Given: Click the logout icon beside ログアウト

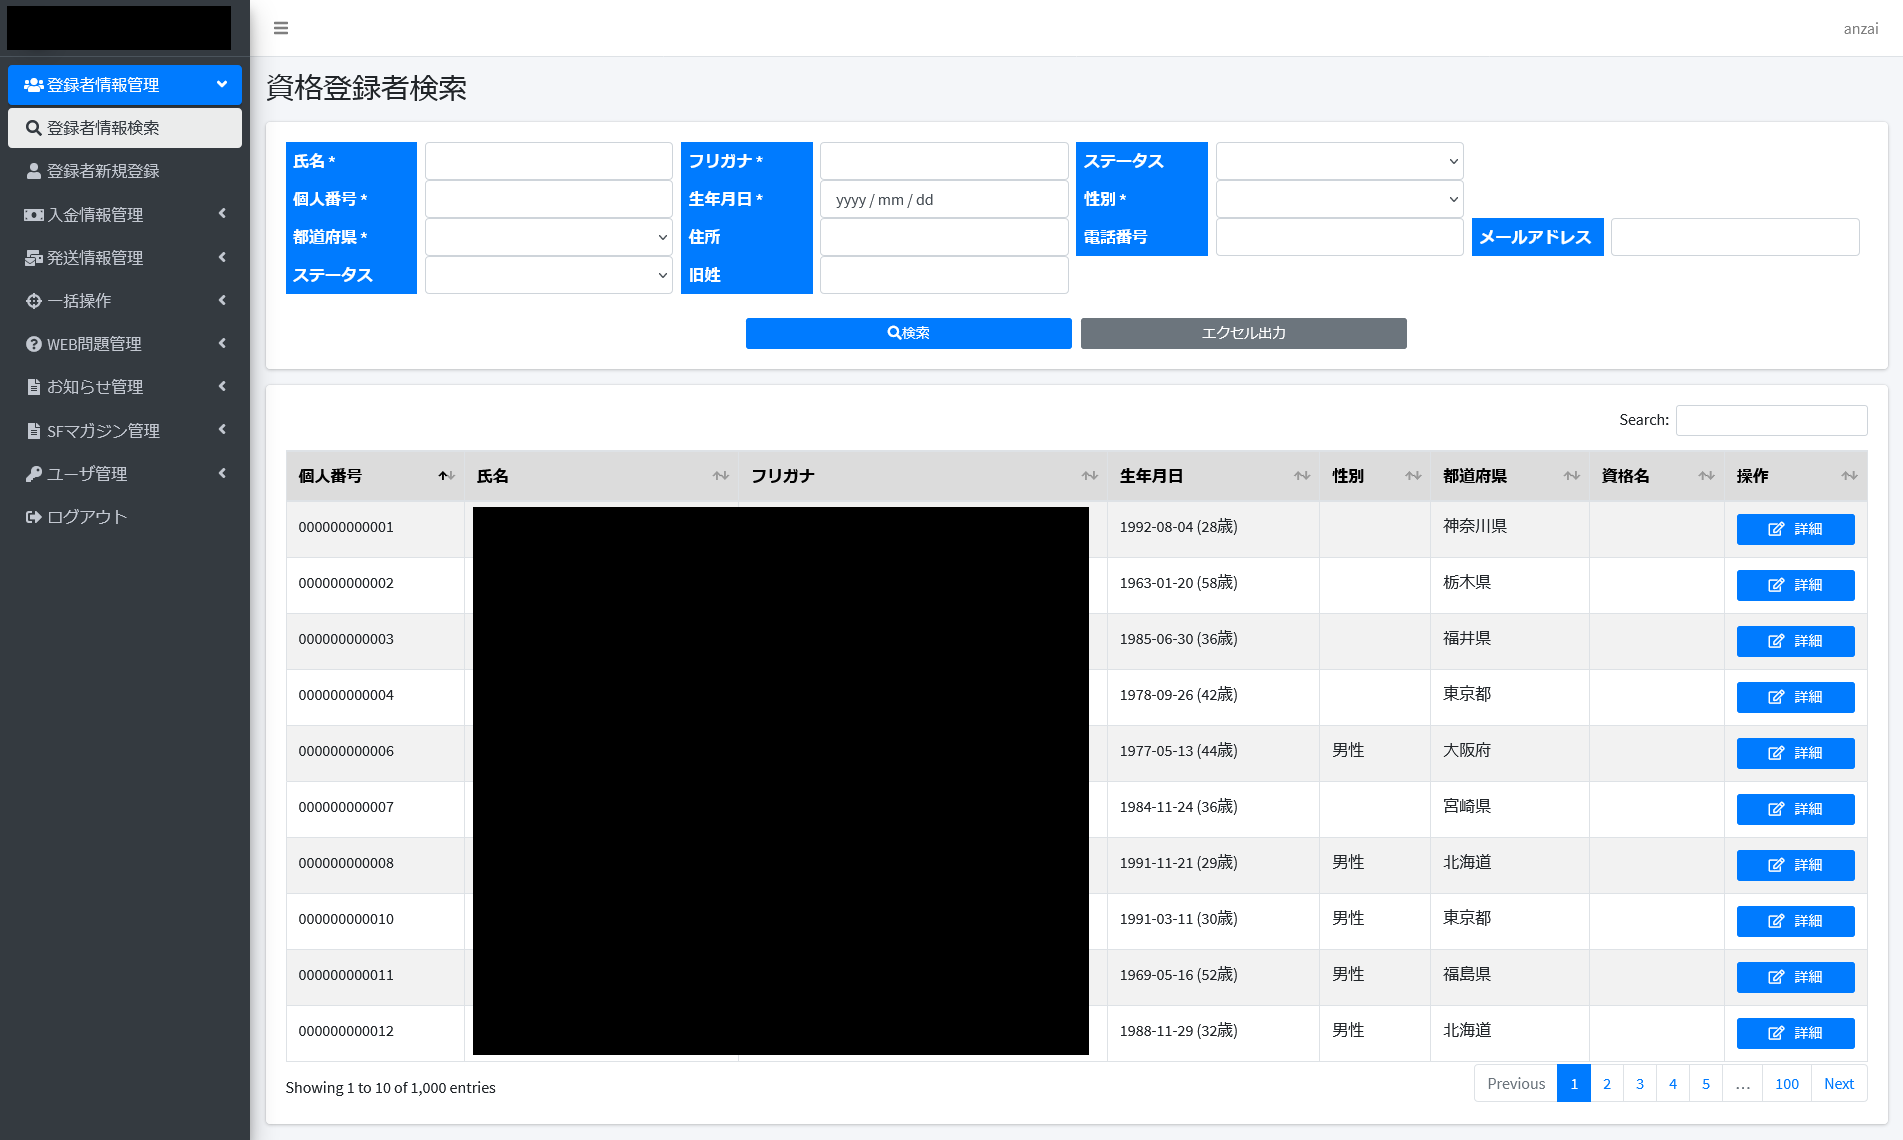Looking at the screenshot, I should pos(33,516).
